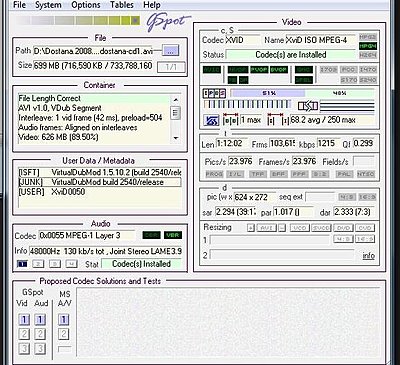Click the NTSC indicator
This screenshot has height=365, width=400.
click(x=366, y=174)
